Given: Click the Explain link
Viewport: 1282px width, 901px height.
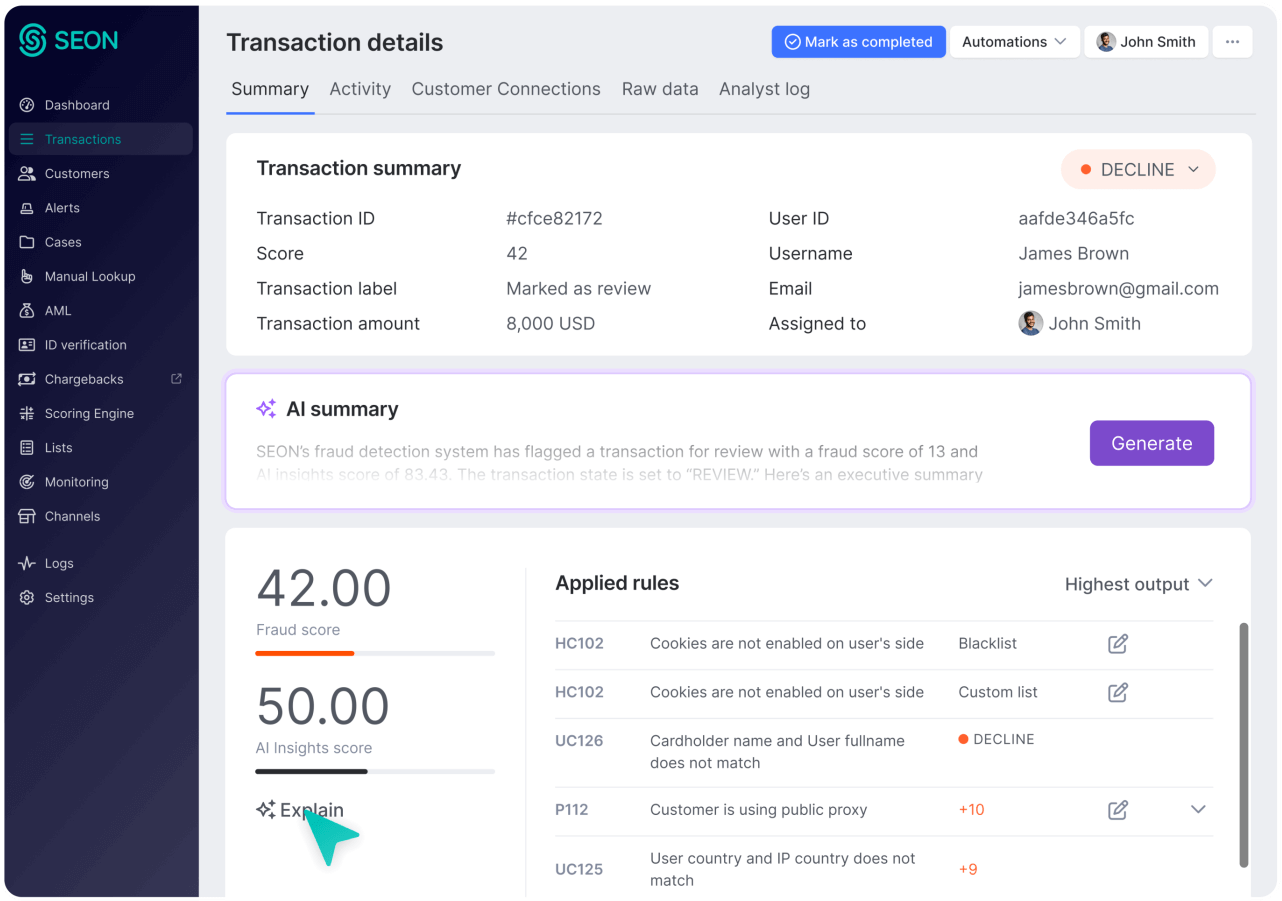Looking at the screenshot, I should coord(312,810).
